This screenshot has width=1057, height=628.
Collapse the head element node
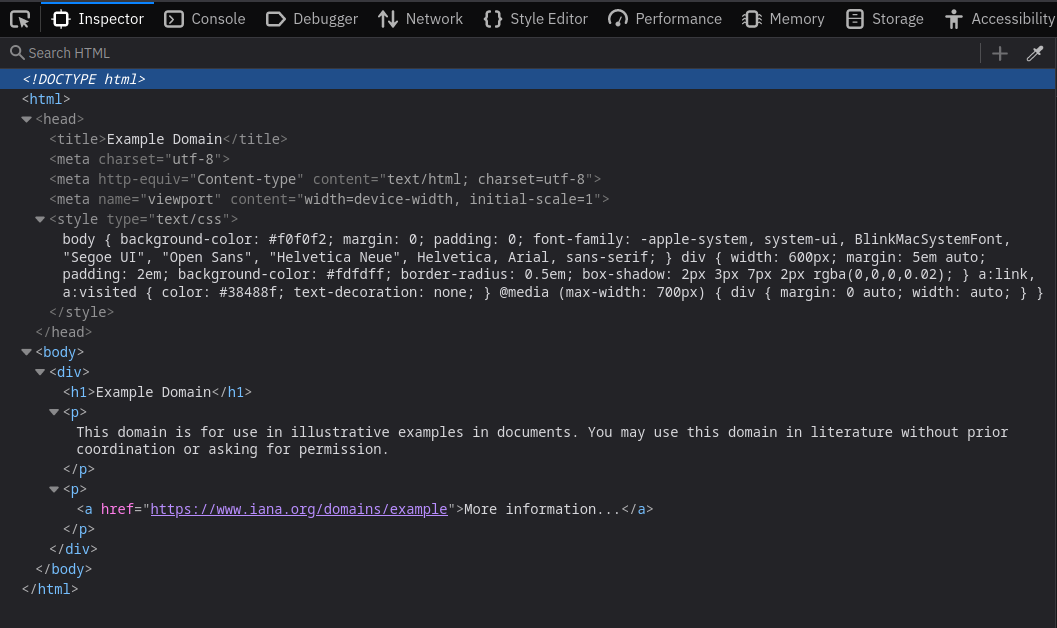tap(27, 119)
